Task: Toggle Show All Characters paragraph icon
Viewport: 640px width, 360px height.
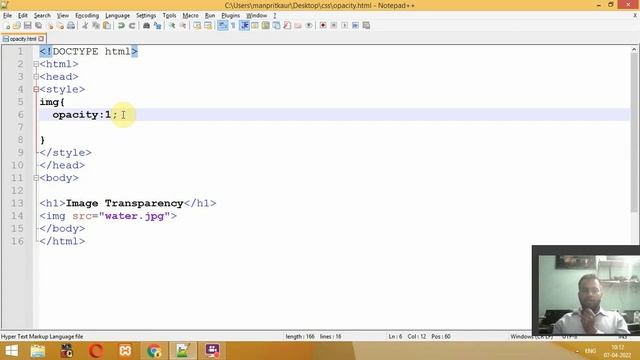Action: coord(233,26)
